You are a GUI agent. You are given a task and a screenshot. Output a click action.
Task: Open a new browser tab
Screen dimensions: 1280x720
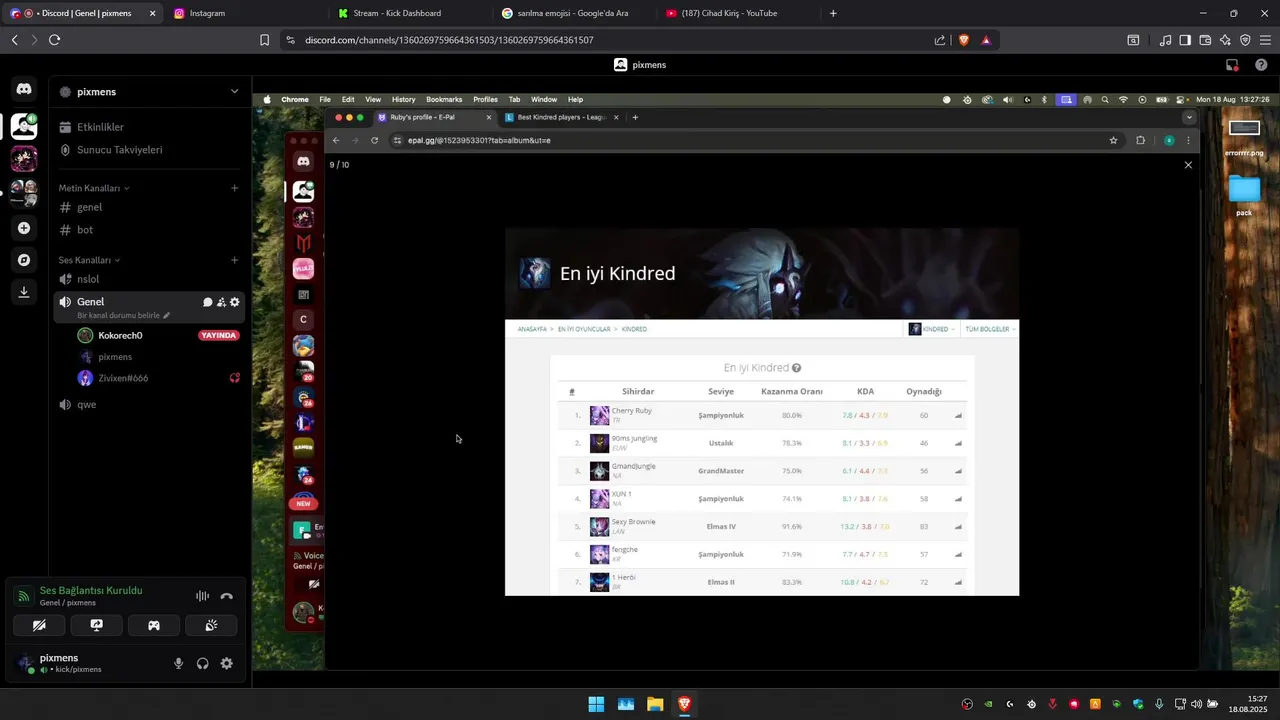coord(833,13)
